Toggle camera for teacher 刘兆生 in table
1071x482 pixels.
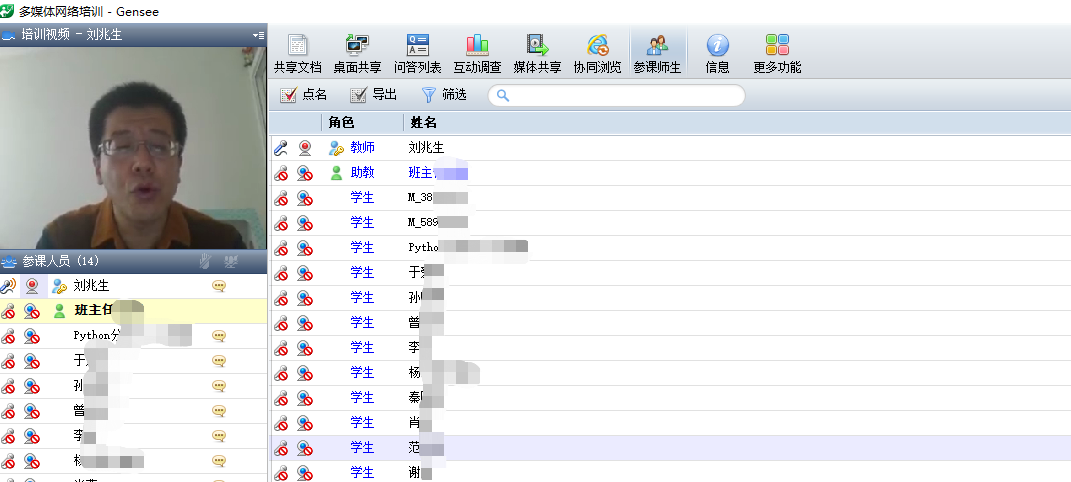[x=305, y=148]
